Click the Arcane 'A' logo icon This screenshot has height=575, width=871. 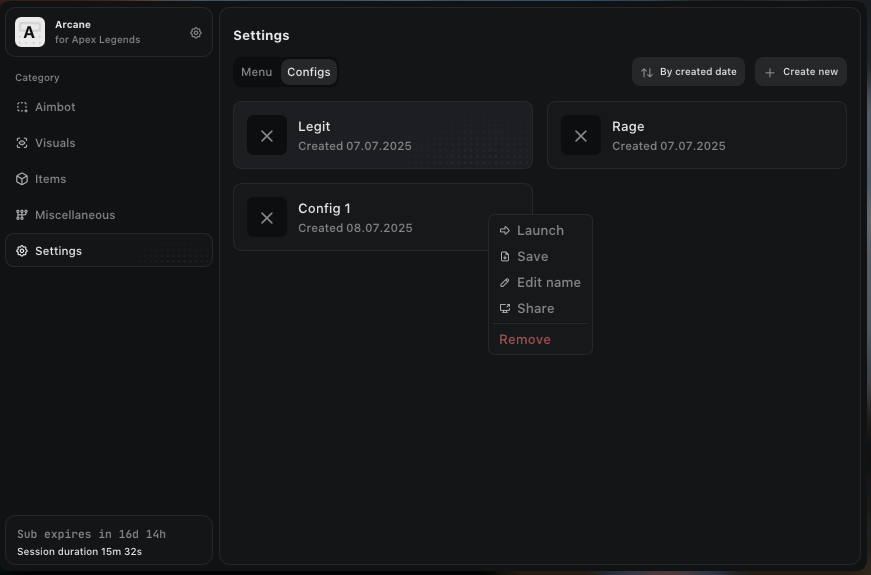click(30, 32)
